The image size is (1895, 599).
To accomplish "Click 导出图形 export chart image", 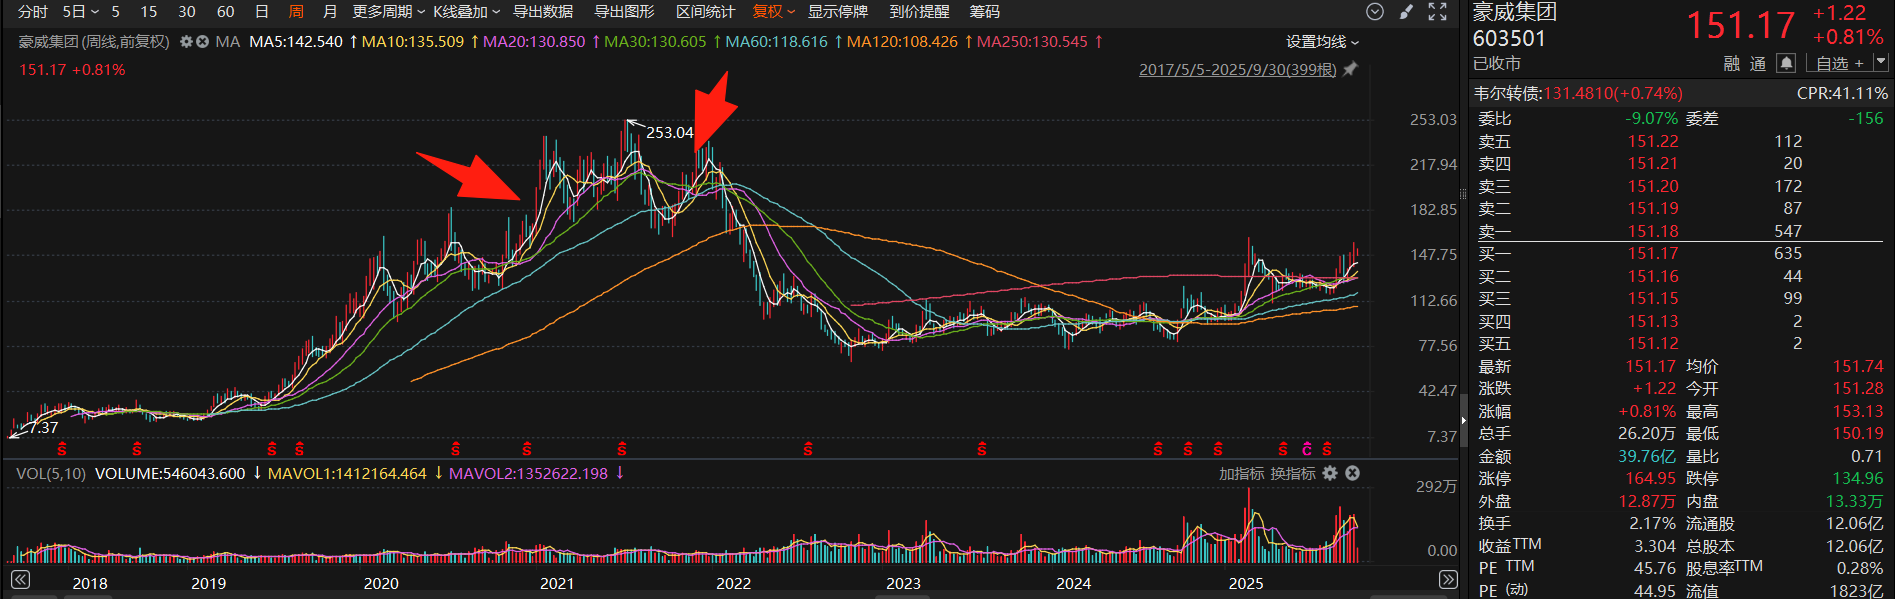I will click(x=624, y=12).
